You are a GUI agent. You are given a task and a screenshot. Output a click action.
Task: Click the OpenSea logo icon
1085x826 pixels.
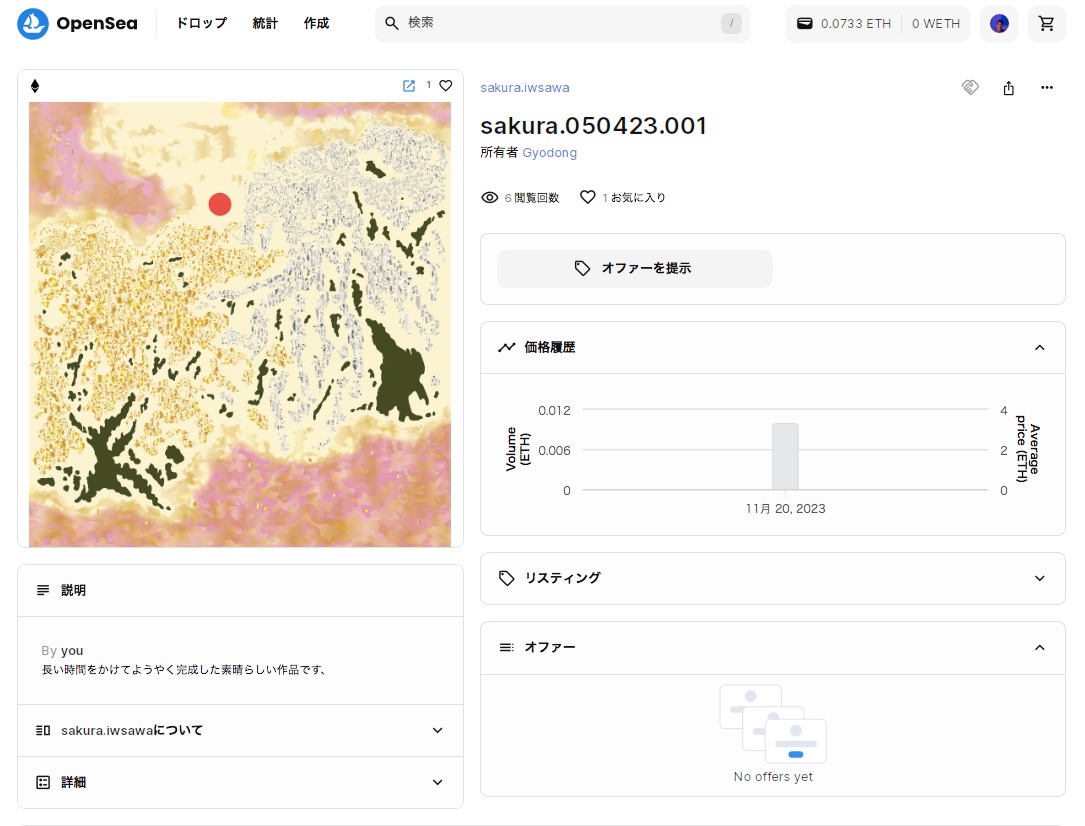tap(33, 23)
